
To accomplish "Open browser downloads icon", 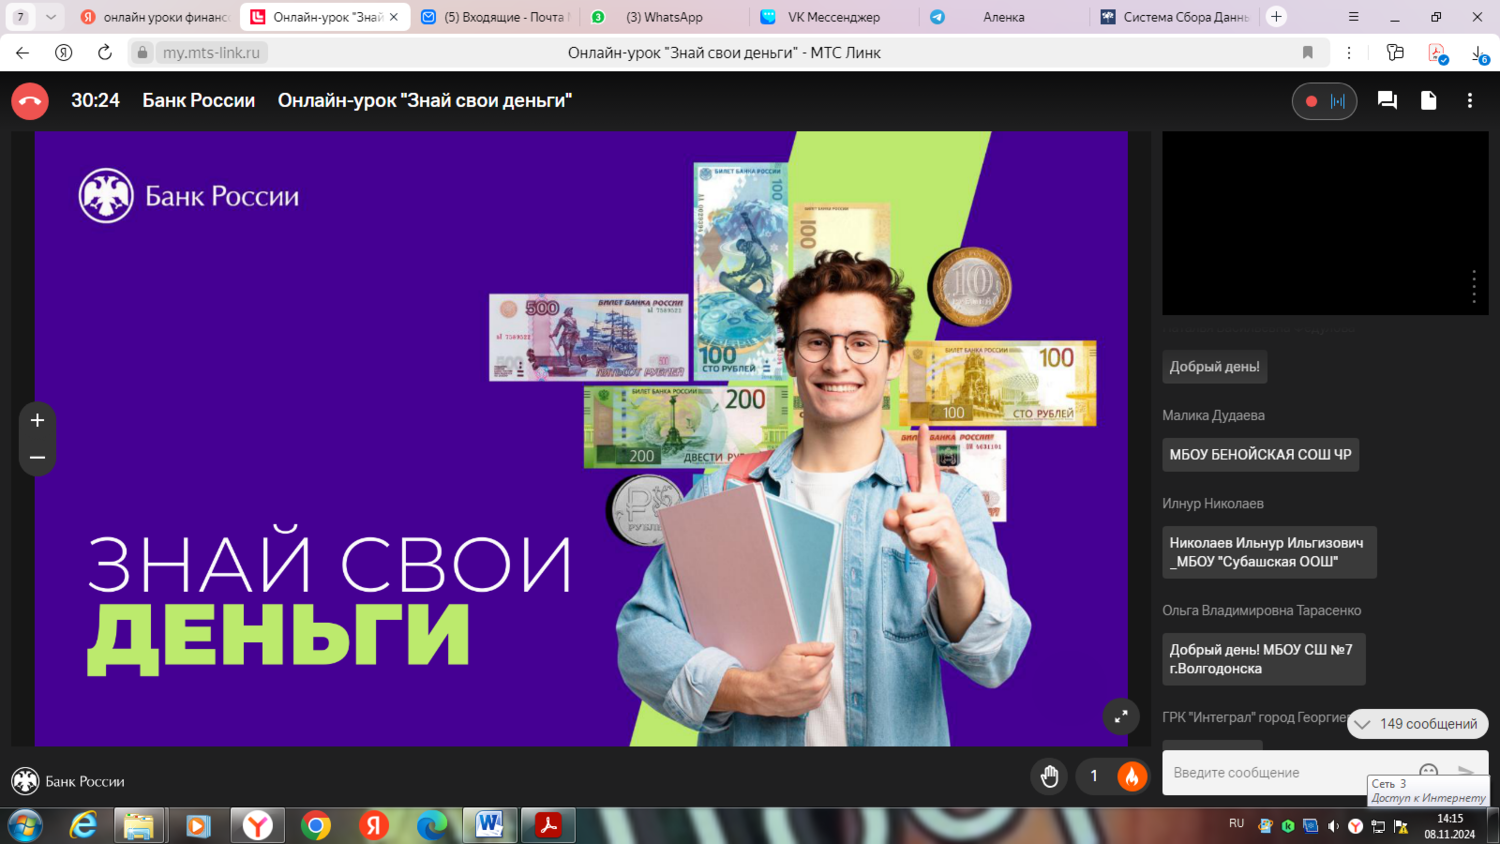I will 1479,54.
